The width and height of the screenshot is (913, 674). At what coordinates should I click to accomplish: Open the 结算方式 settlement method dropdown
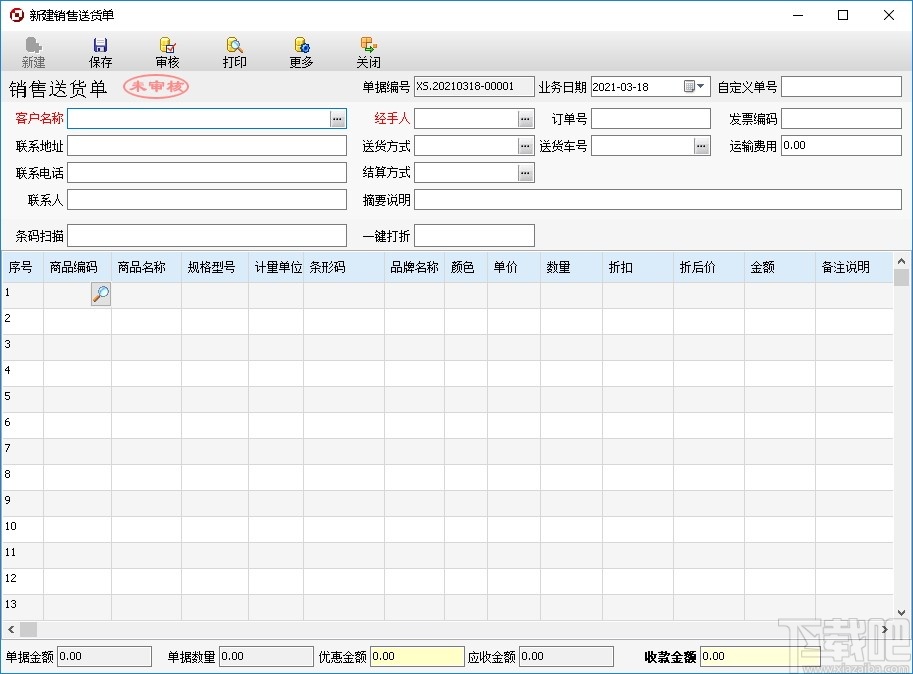click(x=526, y=172)
